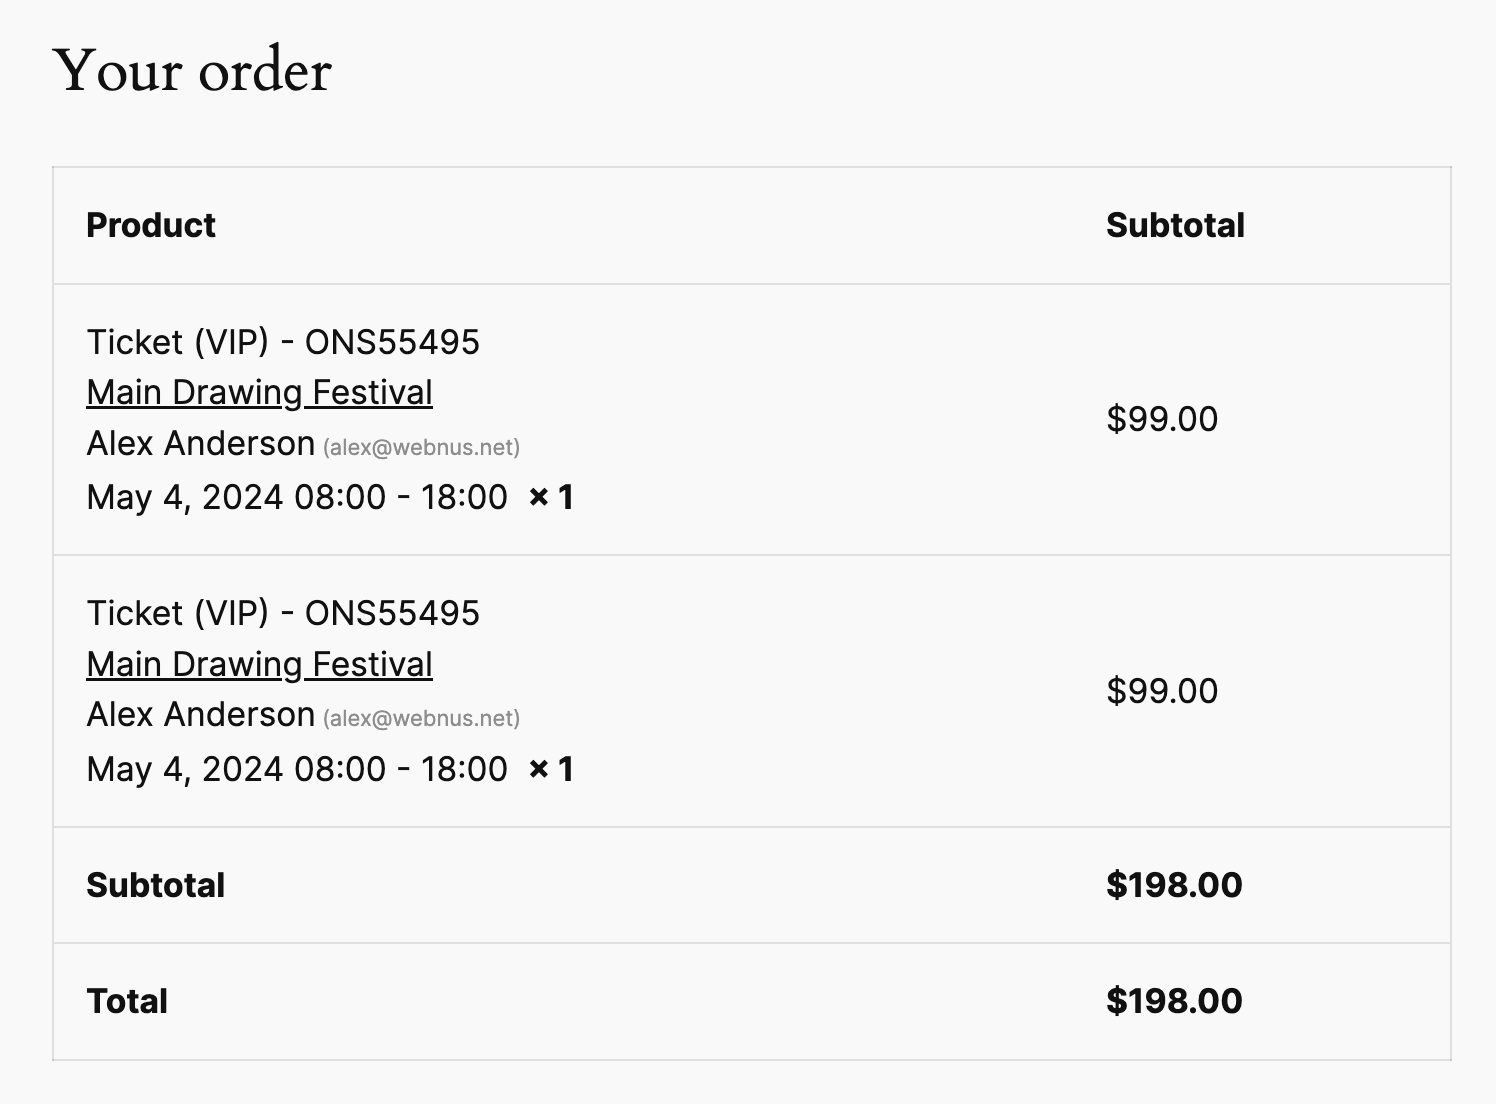Click the second $99.00 price
Image resolution: width=1496 pixels, height=1104 pixels.
pyautogui.click(x=1162, y=691)
